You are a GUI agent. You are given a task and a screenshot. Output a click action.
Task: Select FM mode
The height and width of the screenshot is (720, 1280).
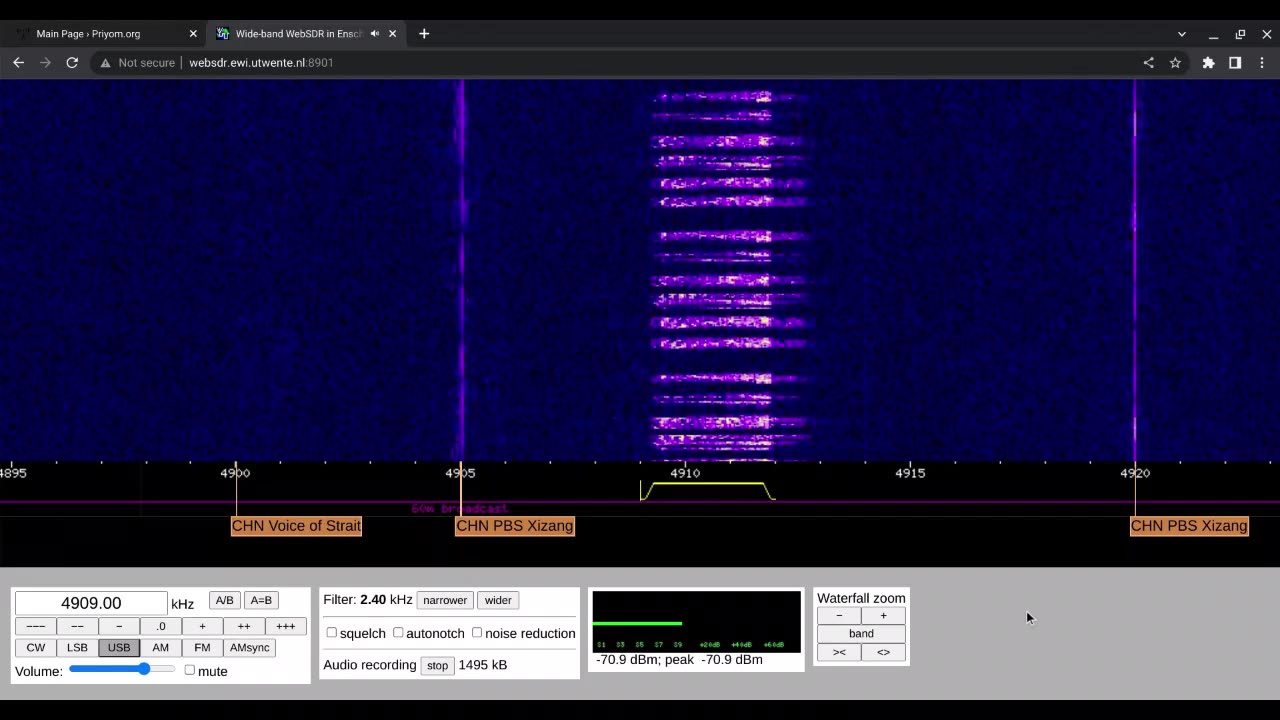[x=202, y=647]
